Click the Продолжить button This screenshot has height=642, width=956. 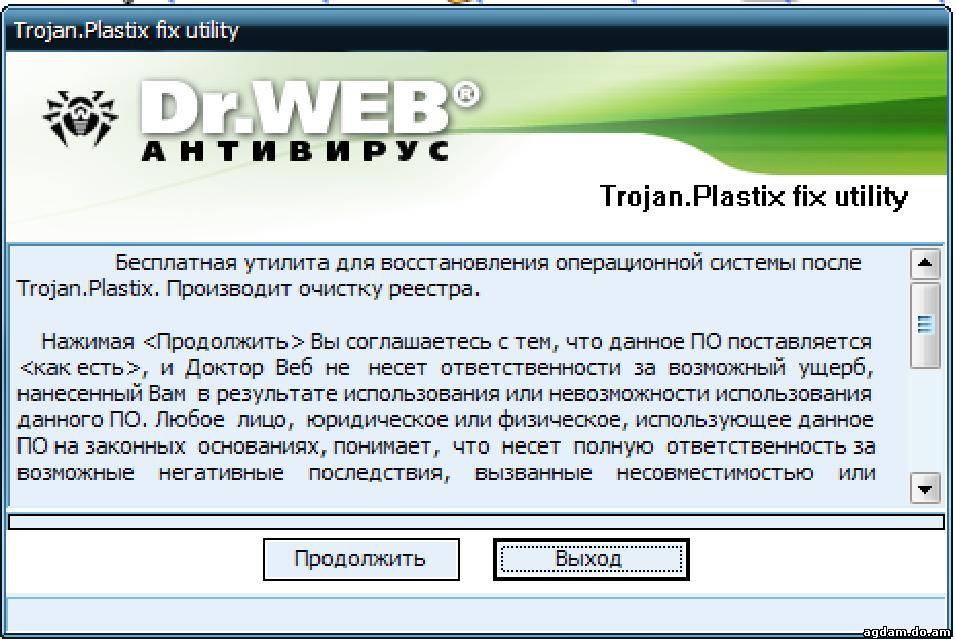pyautogui.click(x=361, y=559)
